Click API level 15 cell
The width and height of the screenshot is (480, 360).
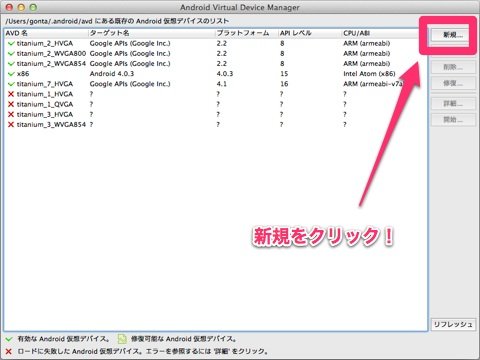(284, 74)
